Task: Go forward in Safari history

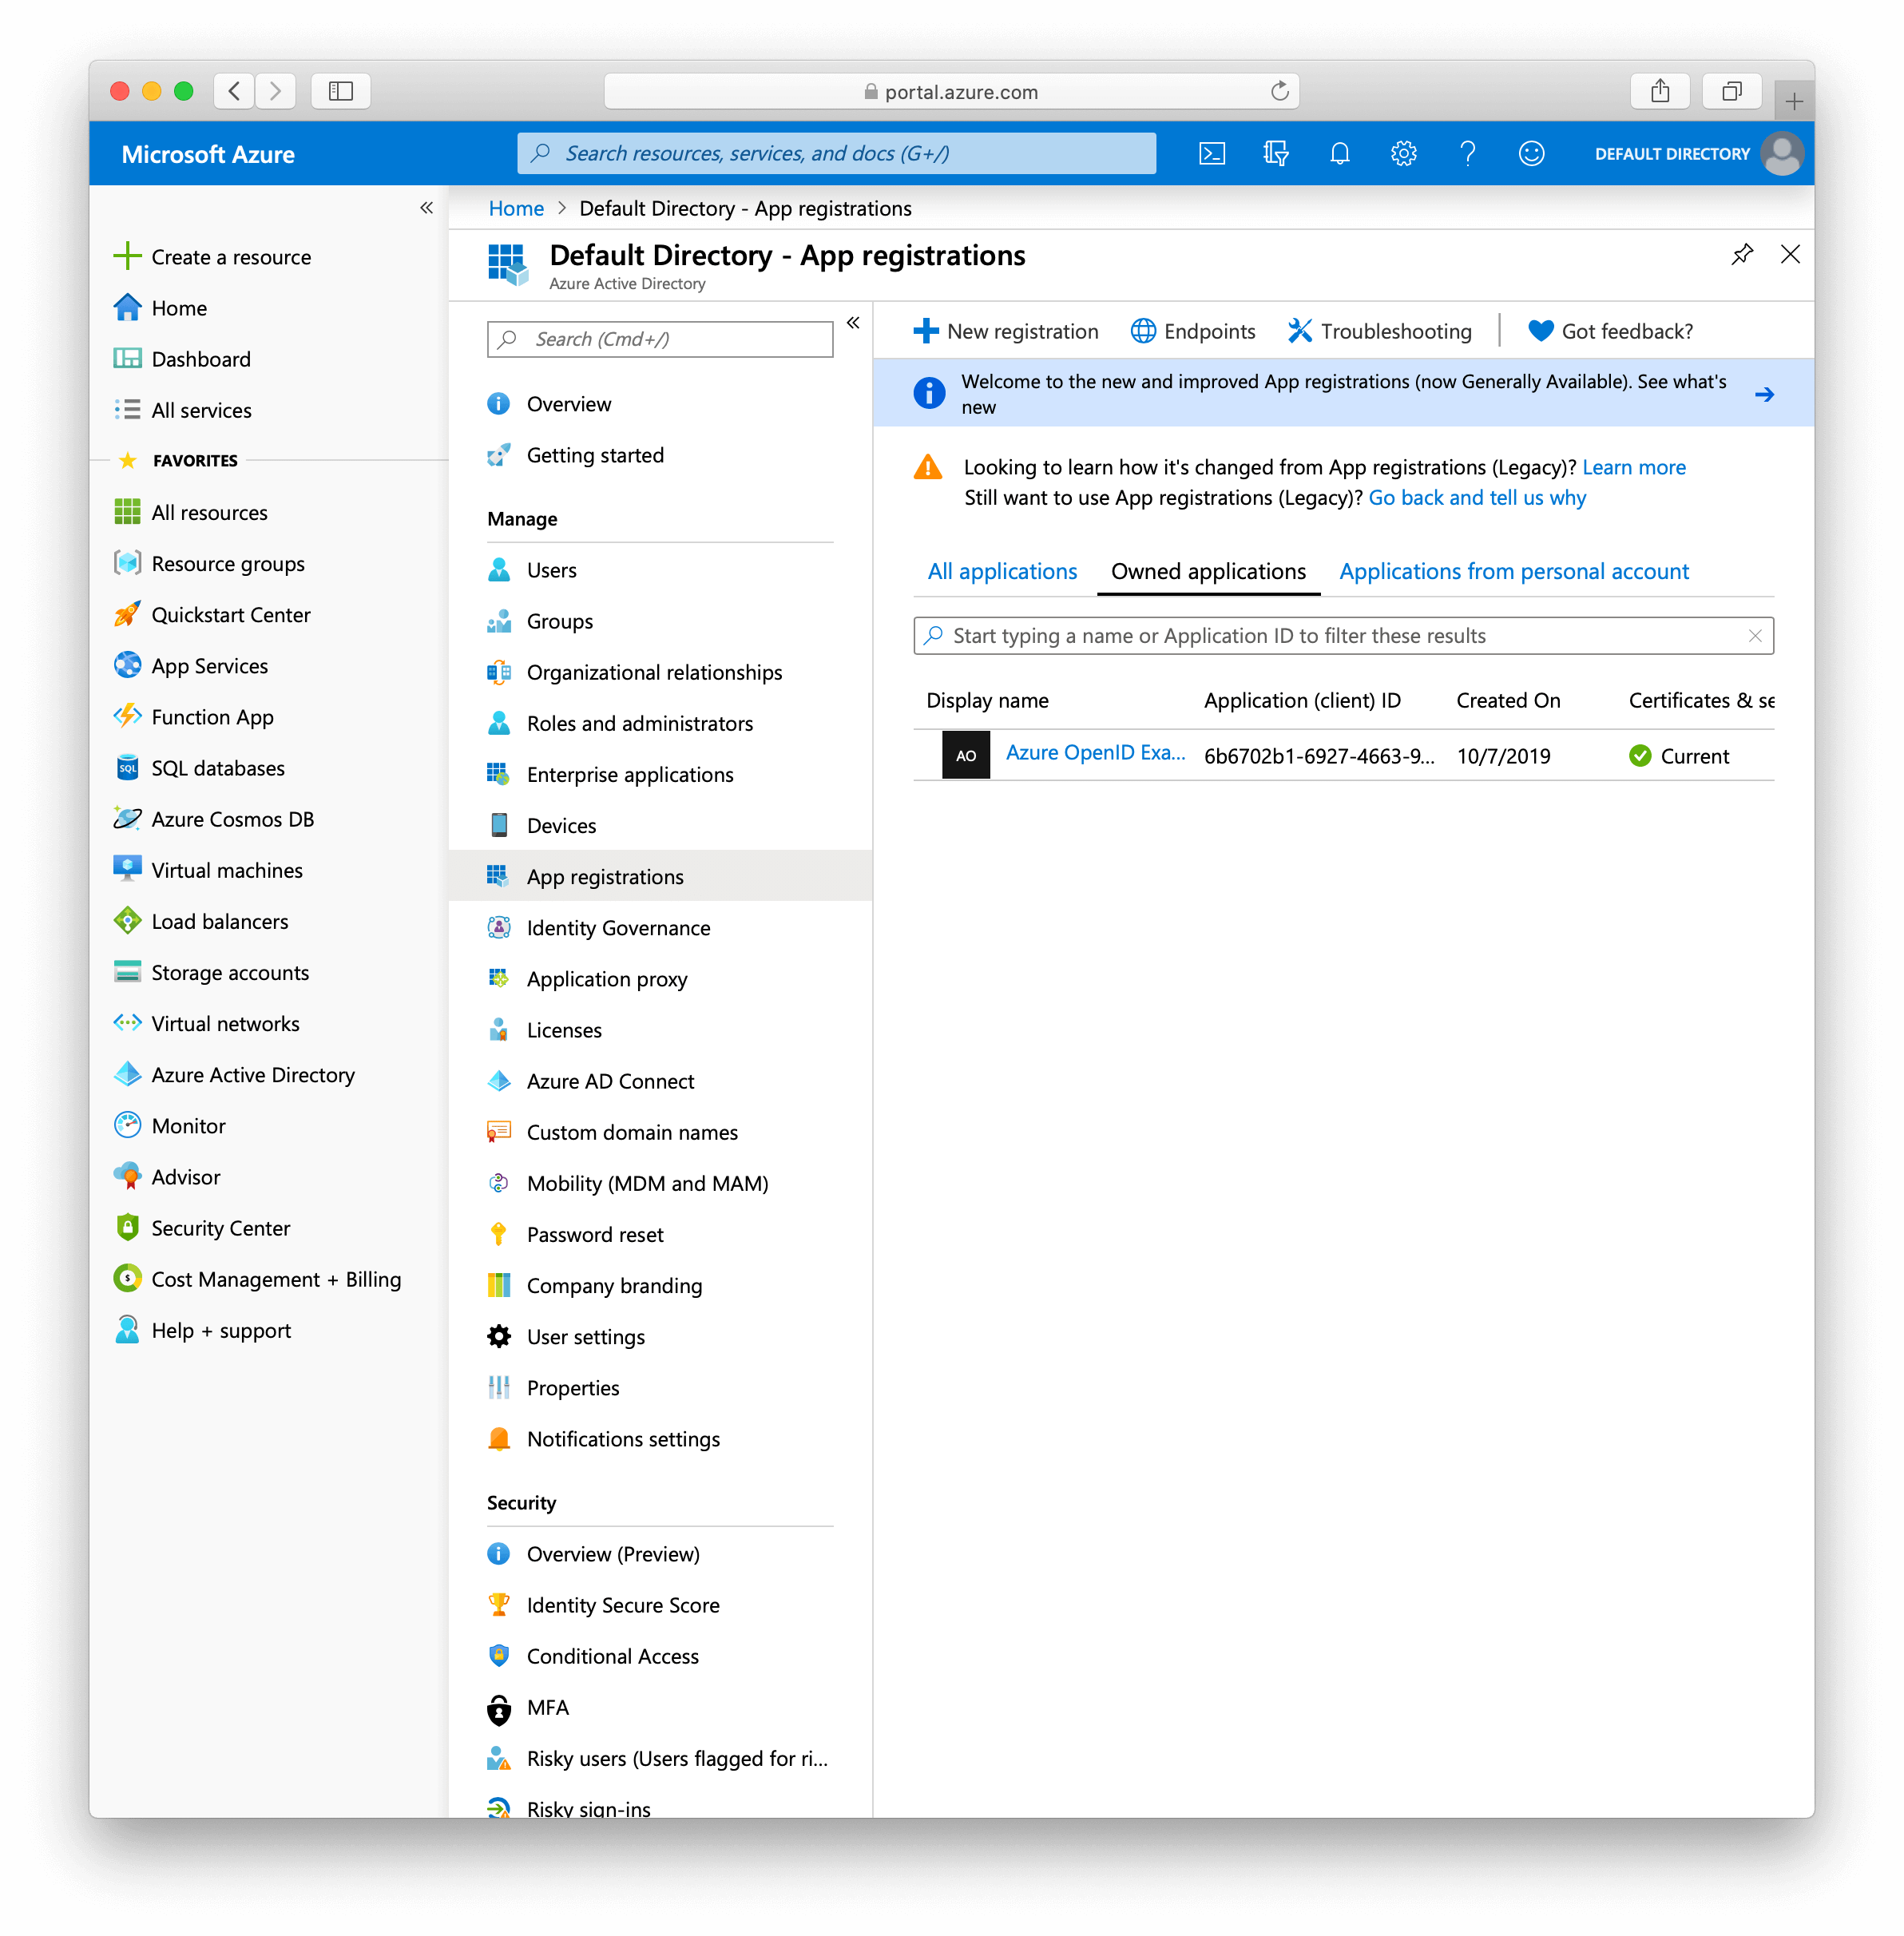Action: (276, 91)
